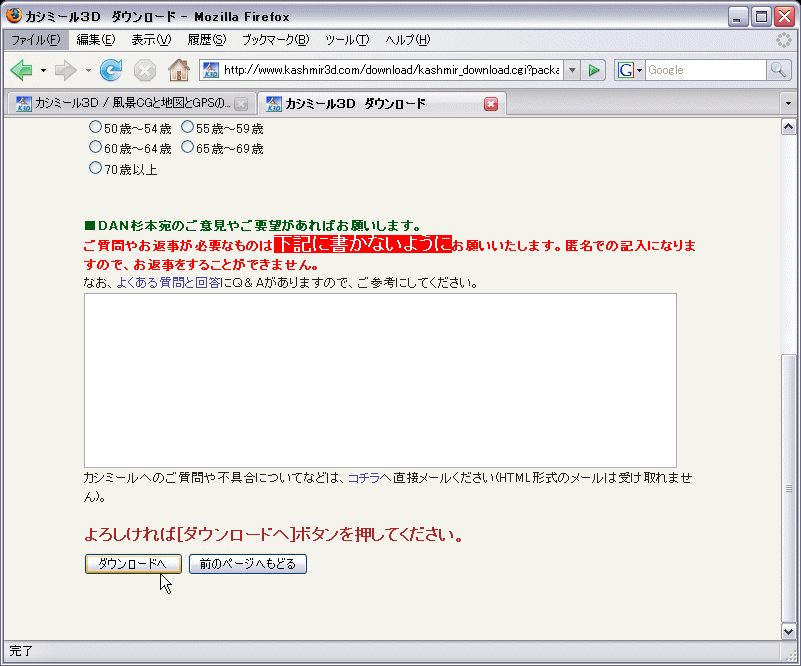Image resolution: width=801 pixels, height=666 pixels.
Task: Click the grey Forward arrow button
Action: coord(65,70)
